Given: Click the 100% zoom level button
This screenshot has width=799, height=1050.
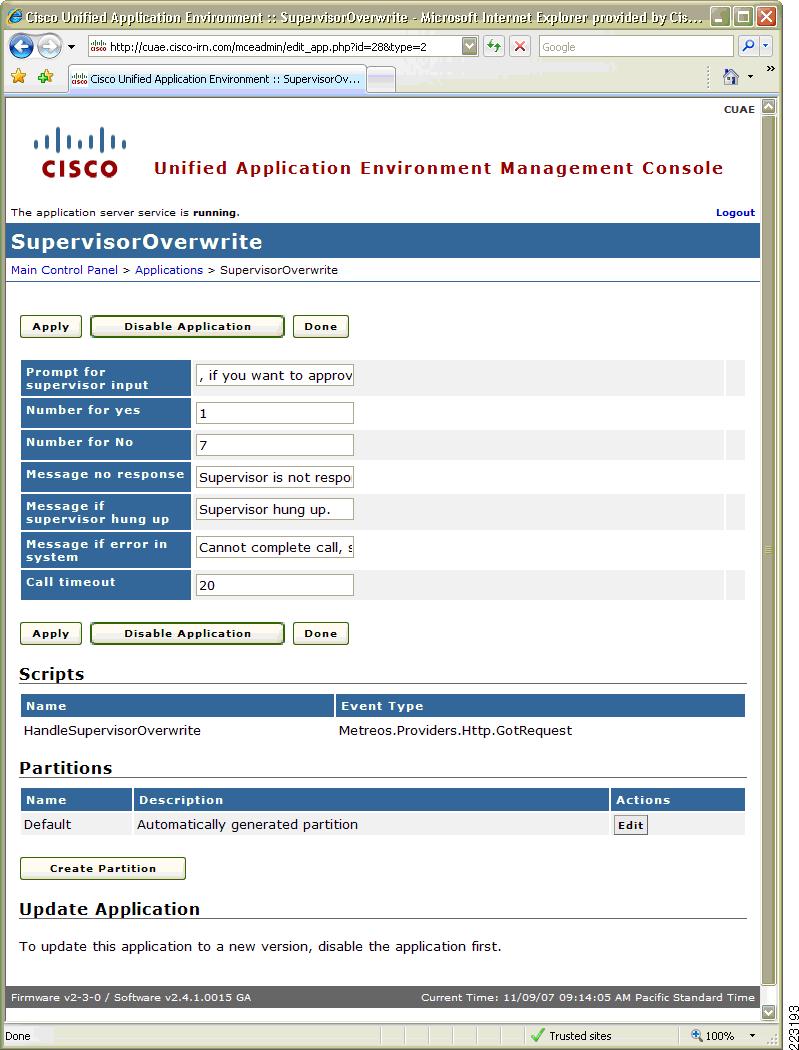Looking at the screenshot, I should pyautogui.click(x=712, y=1036).
